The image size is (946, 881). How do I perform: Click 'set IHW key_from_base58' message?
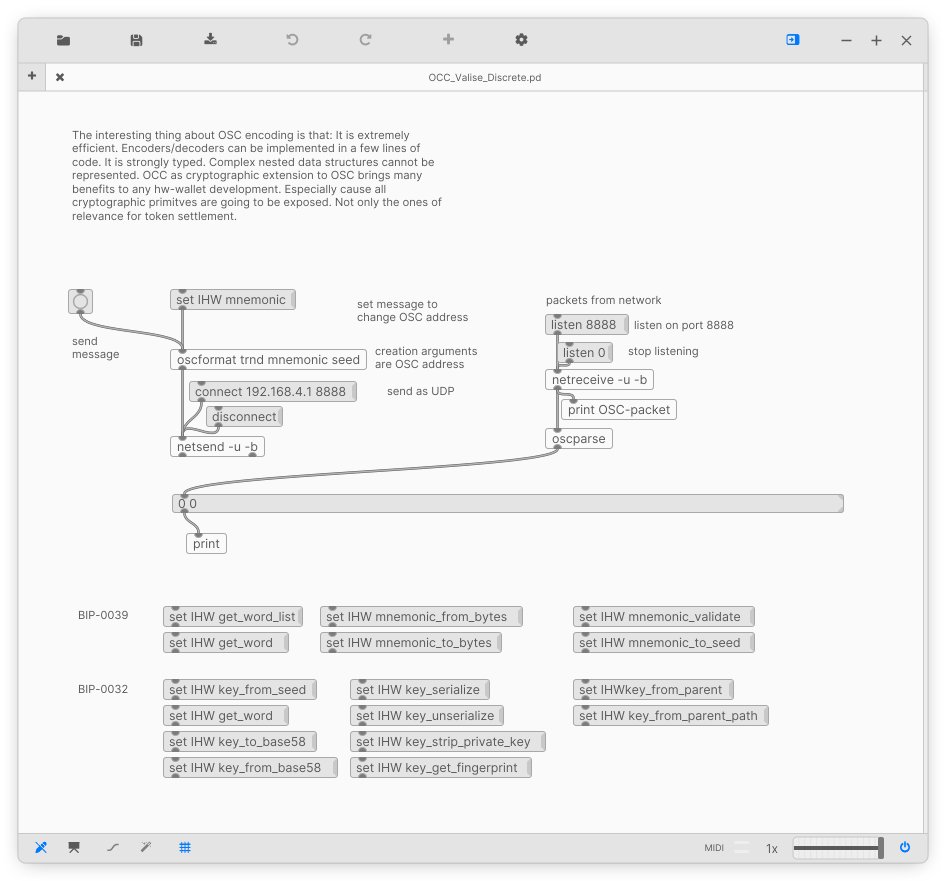coord(250,768)
